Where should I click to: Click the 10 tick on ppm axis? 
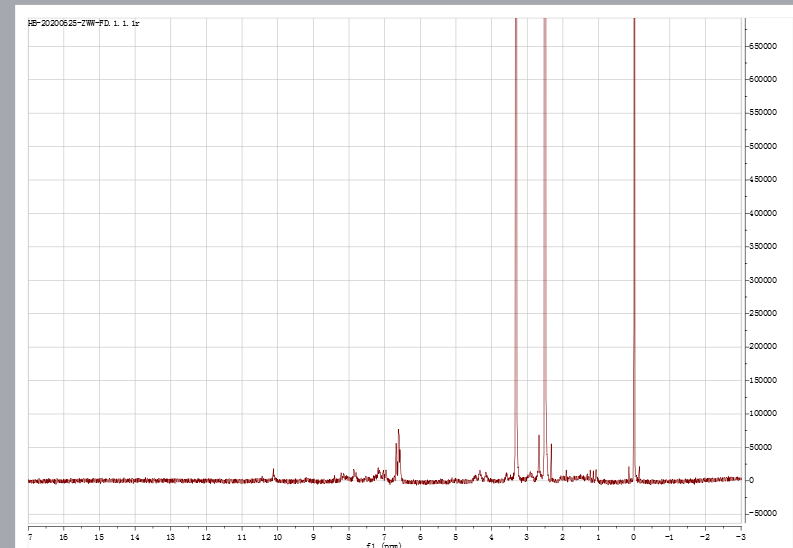277,536
